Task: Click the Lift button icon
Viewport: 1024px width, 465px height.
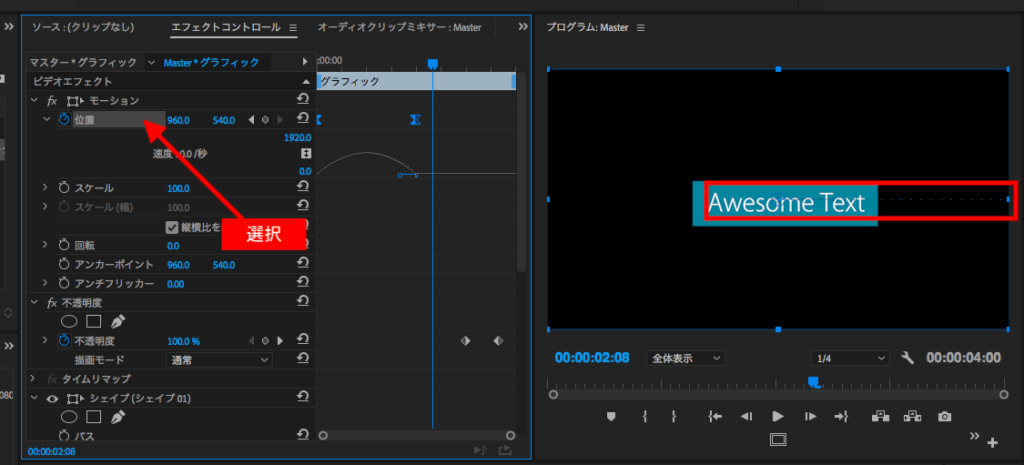Action: (880, 416)
